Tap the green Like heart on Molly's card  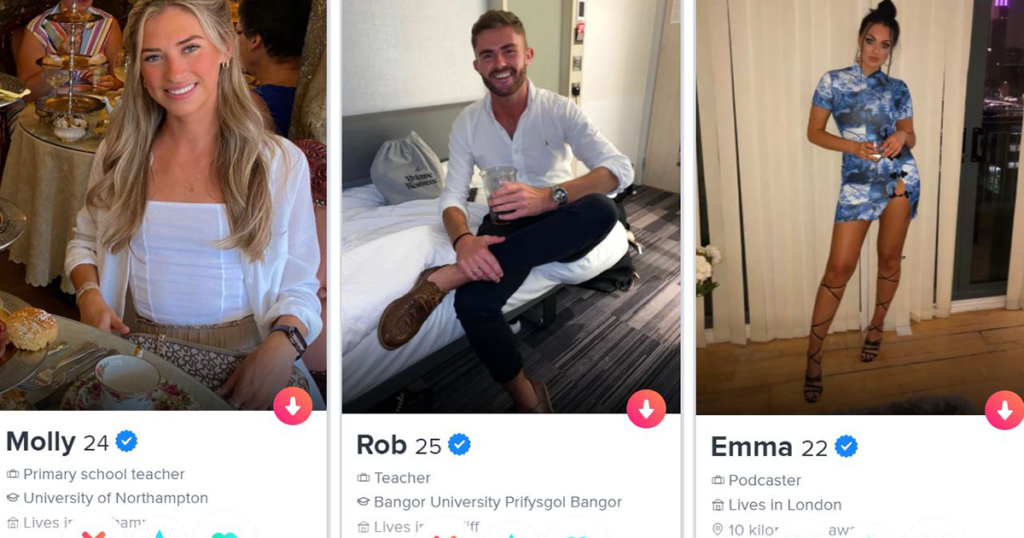[224, 533]
